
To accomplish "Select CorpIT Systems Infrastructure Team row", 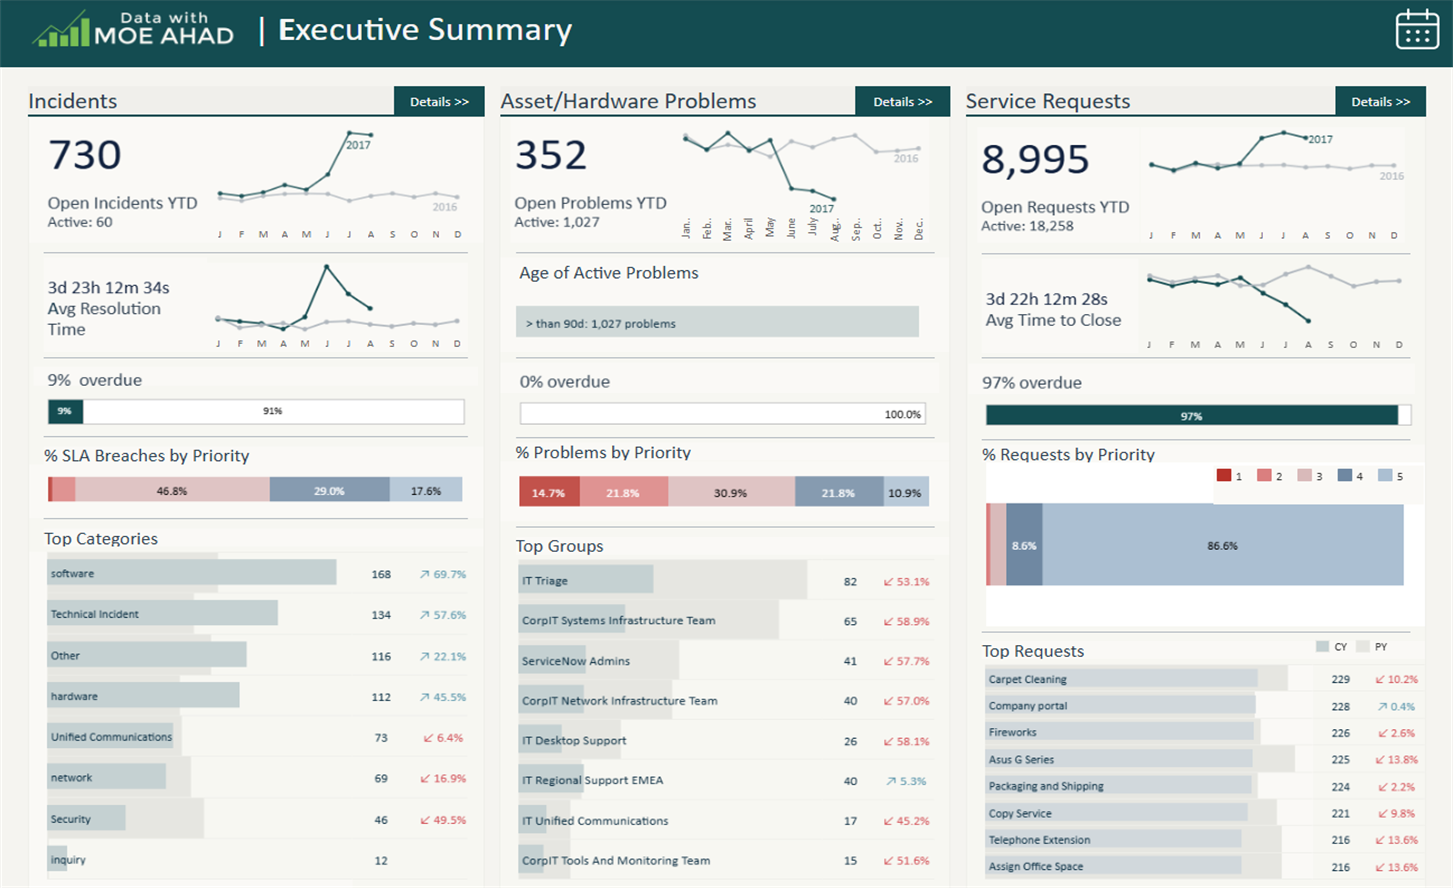I will click(725, 620).
